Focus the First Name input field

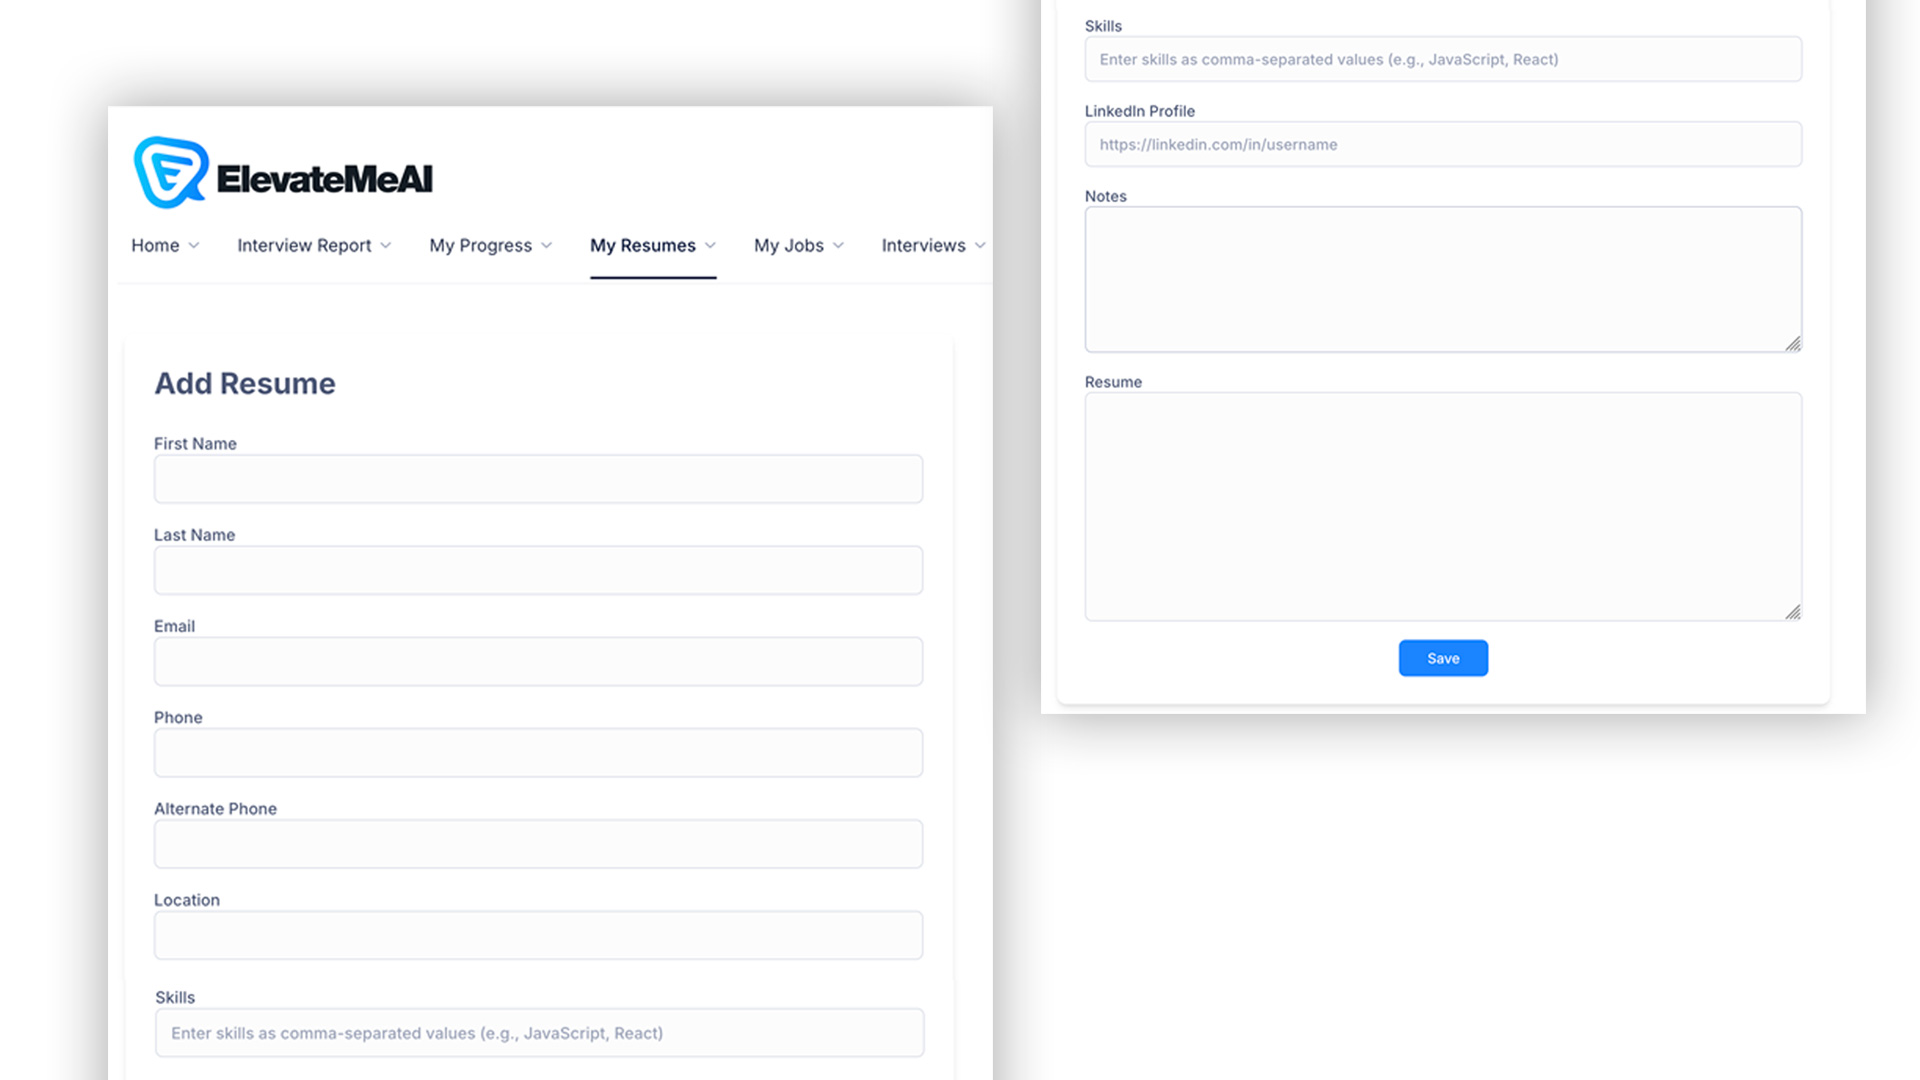[538, 479]
